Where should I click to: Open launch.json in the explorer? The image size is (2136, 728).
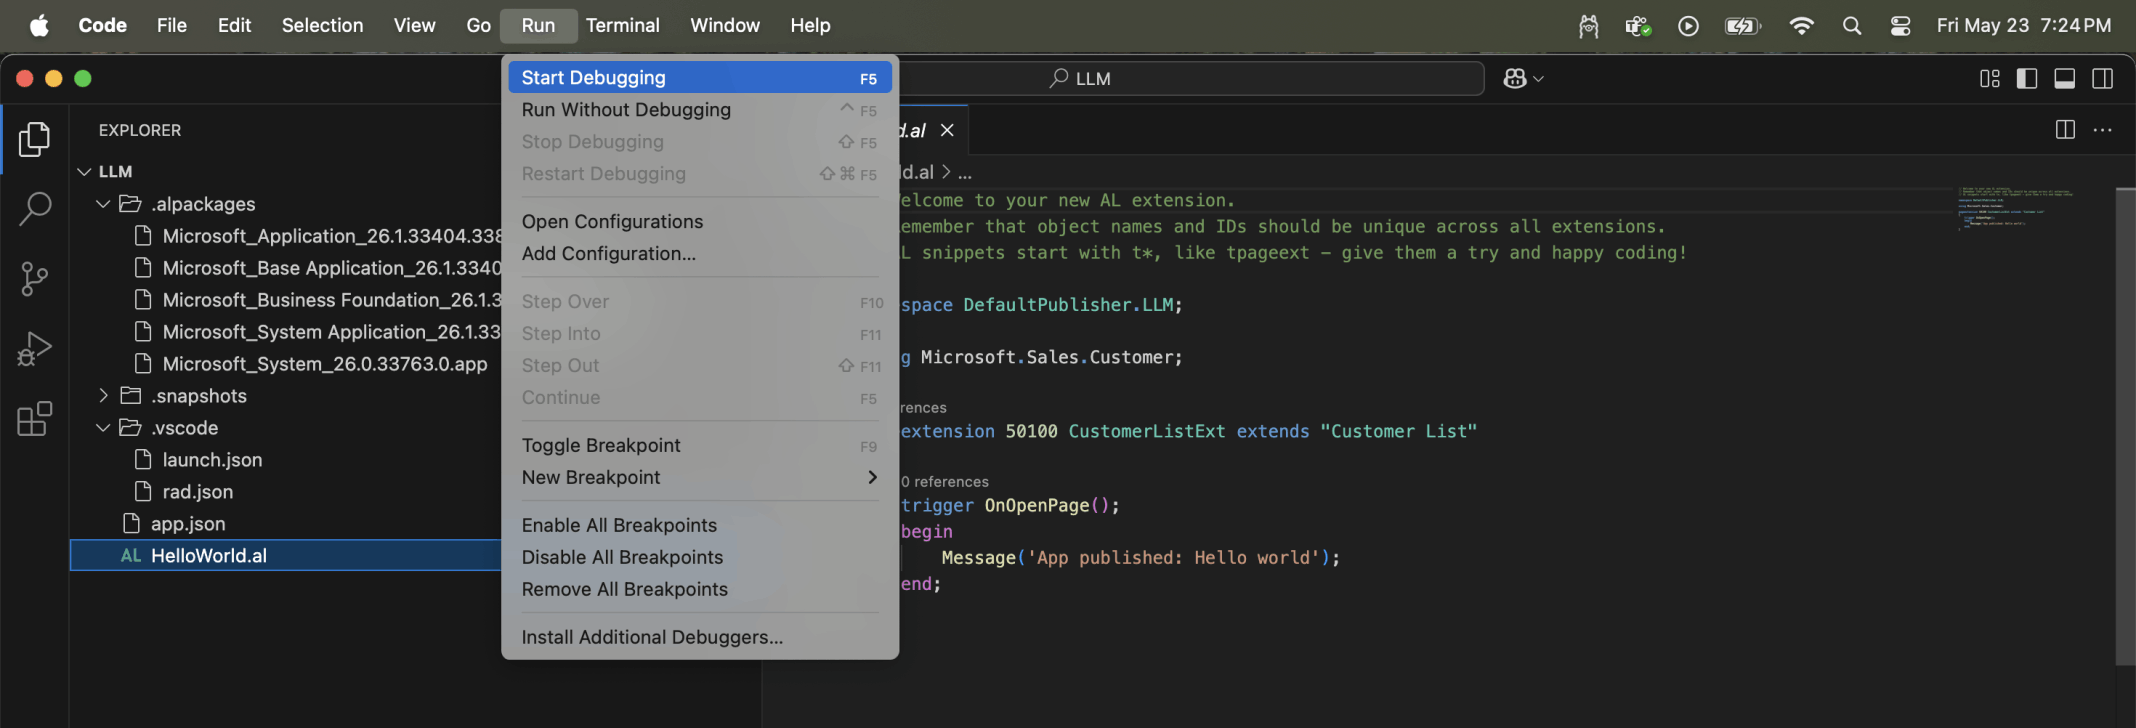tap(212, 460)
